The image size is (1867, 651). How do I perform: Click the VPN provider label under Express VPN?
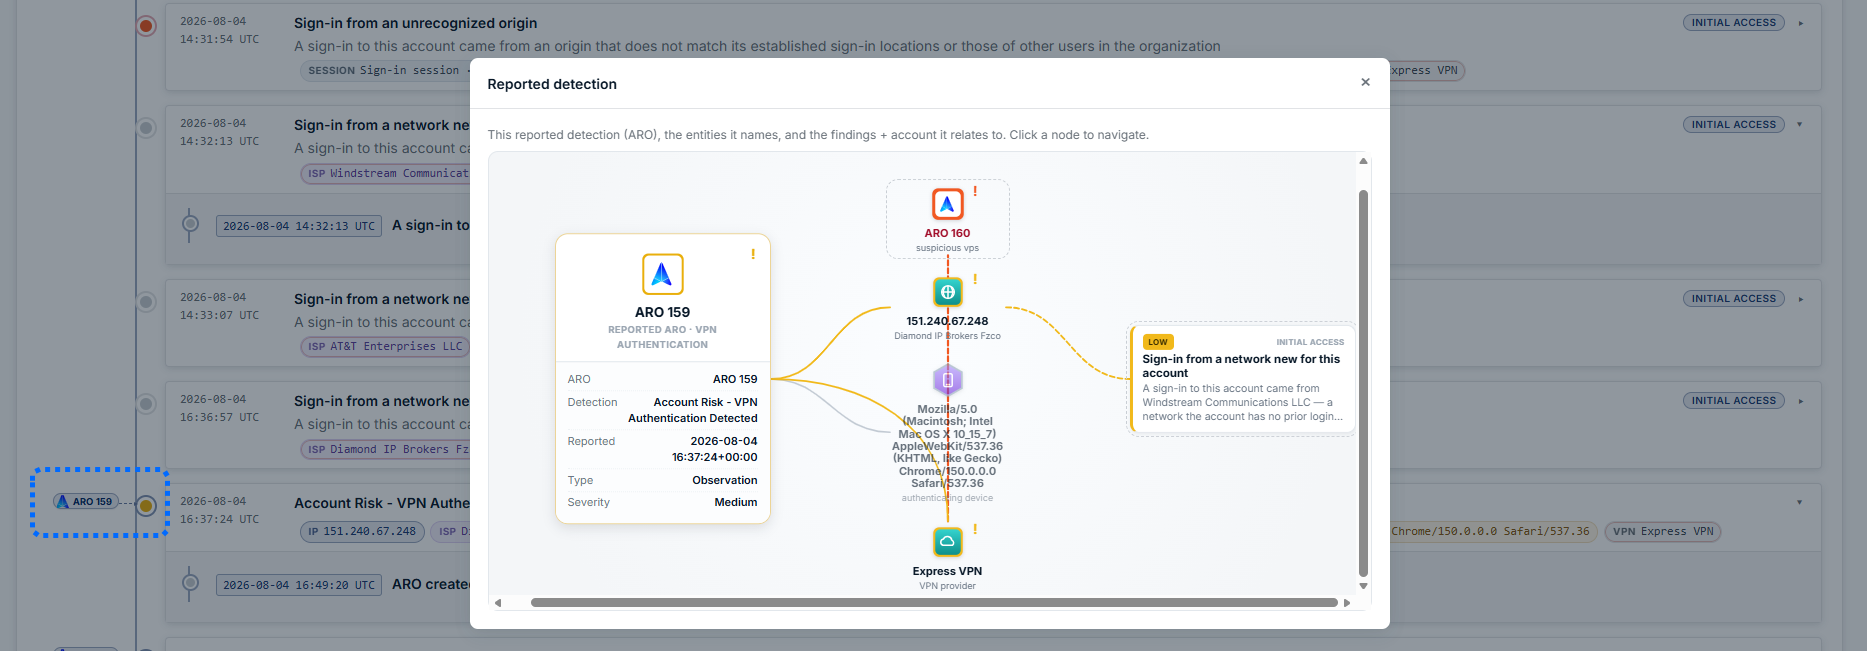[x=947, y=586]
